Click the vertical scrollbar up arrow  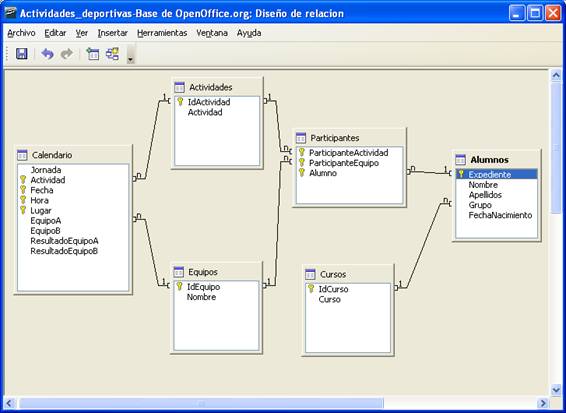click(556, 75)
